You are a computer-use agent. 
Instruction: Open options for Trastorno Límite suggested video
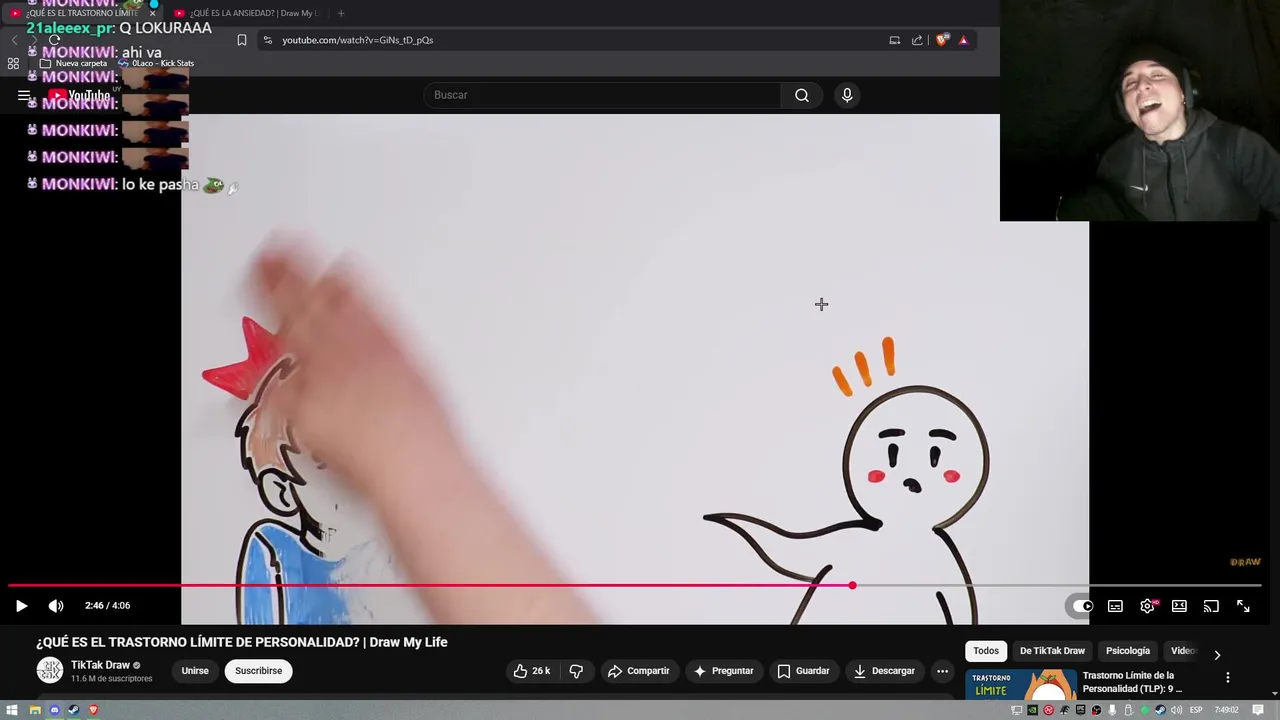[1228, 677]
